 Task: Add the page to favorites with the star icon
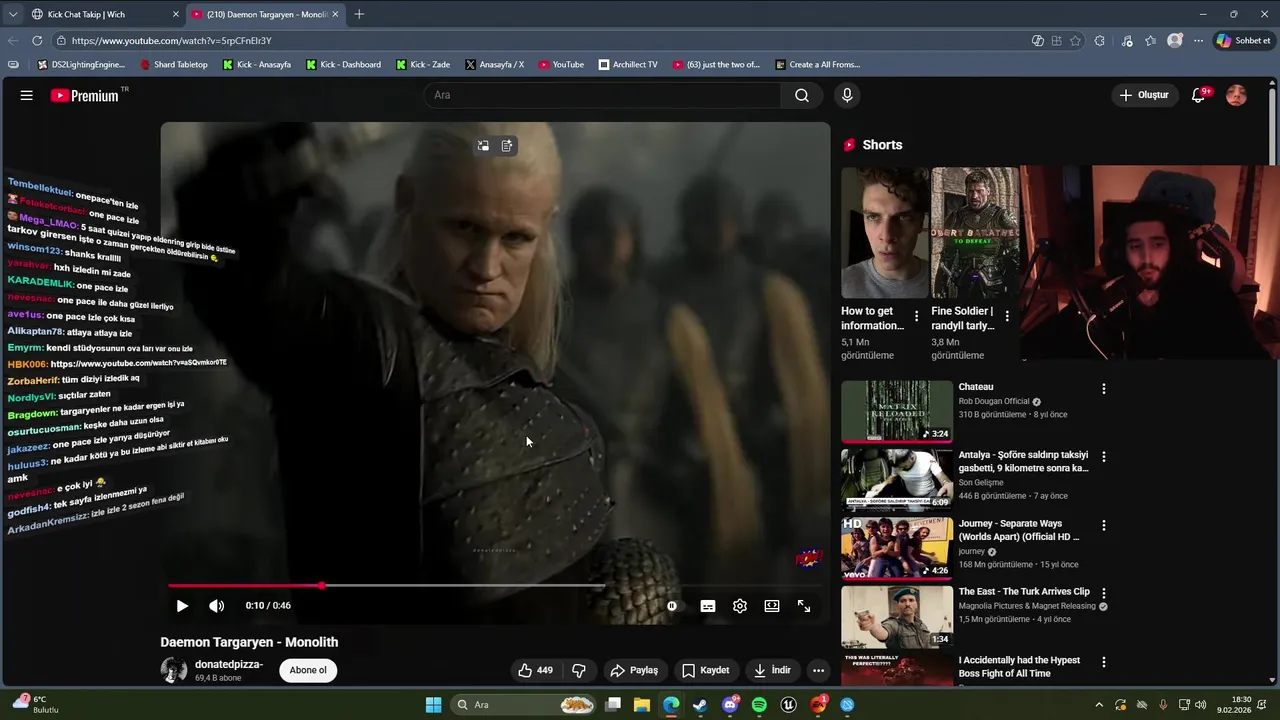[1076, 41]
